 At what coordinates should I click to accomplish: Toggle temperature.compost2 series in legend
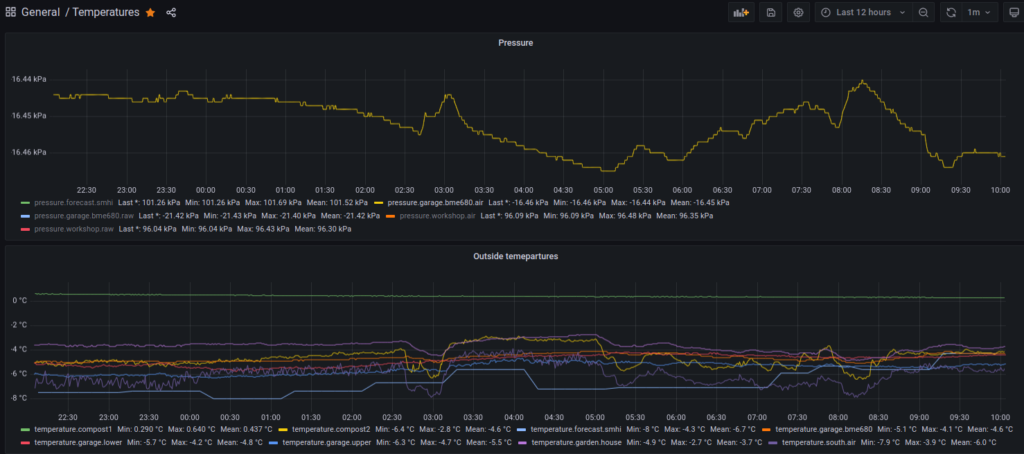click(331, 429)
